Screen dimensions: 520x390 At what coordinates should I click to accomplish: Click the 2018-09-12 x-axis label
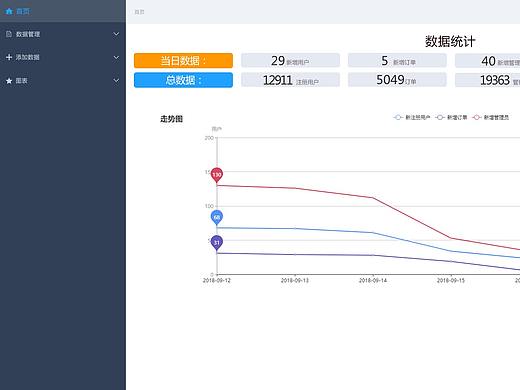click(x=217, y=281)
